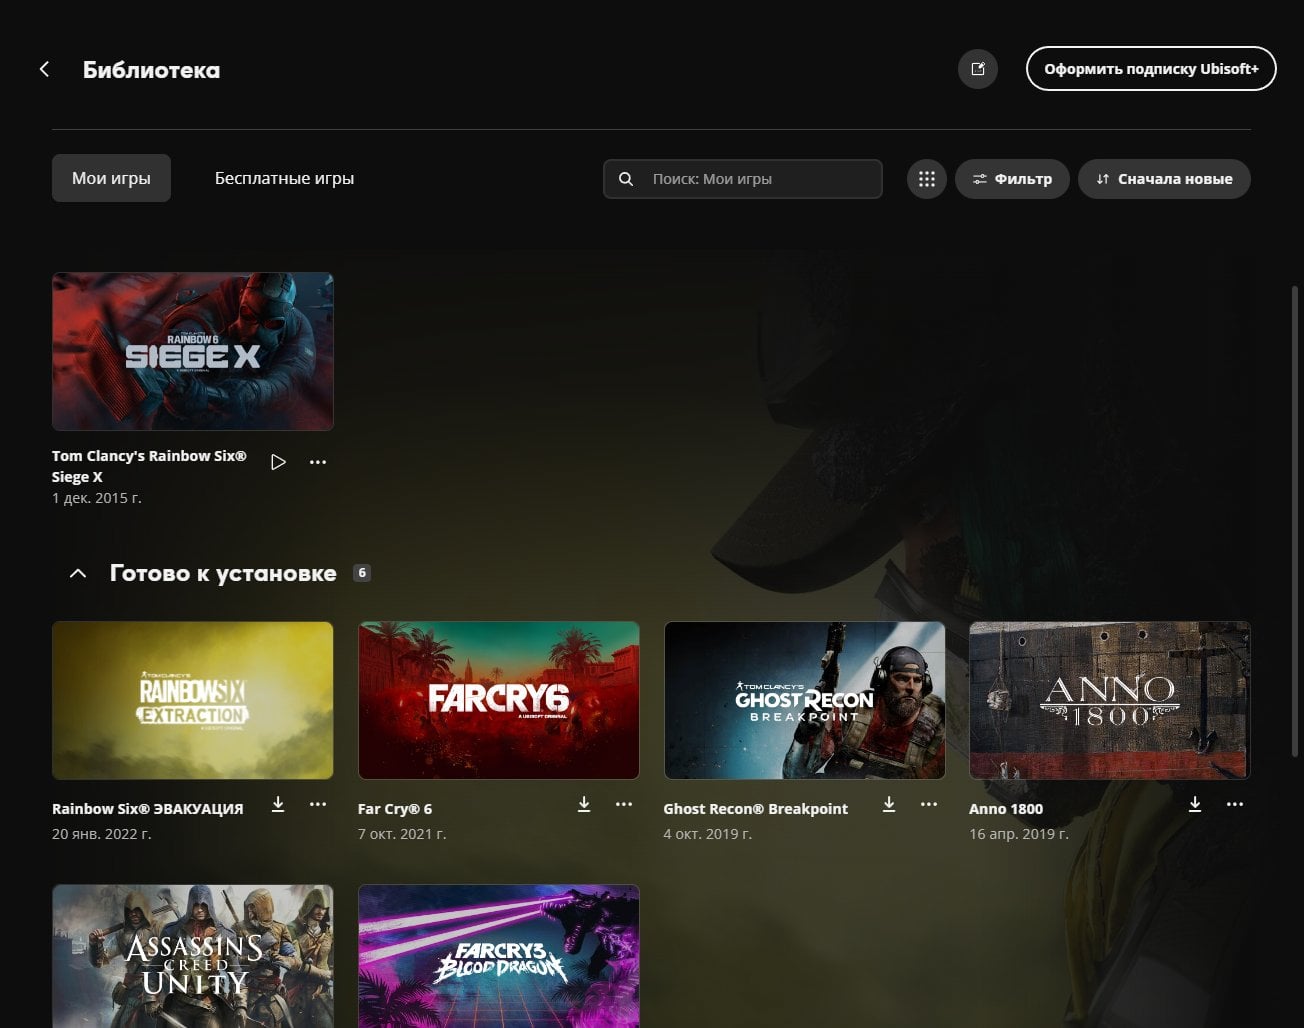
Task: Click the Anno 1800 title text
Action: pos(1006,809)
